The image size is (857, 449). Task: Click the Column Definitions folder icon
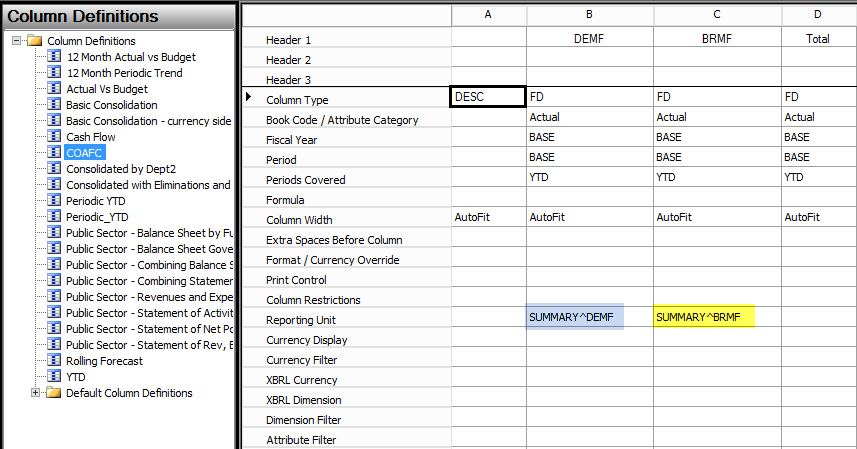(x=35, y=41)
